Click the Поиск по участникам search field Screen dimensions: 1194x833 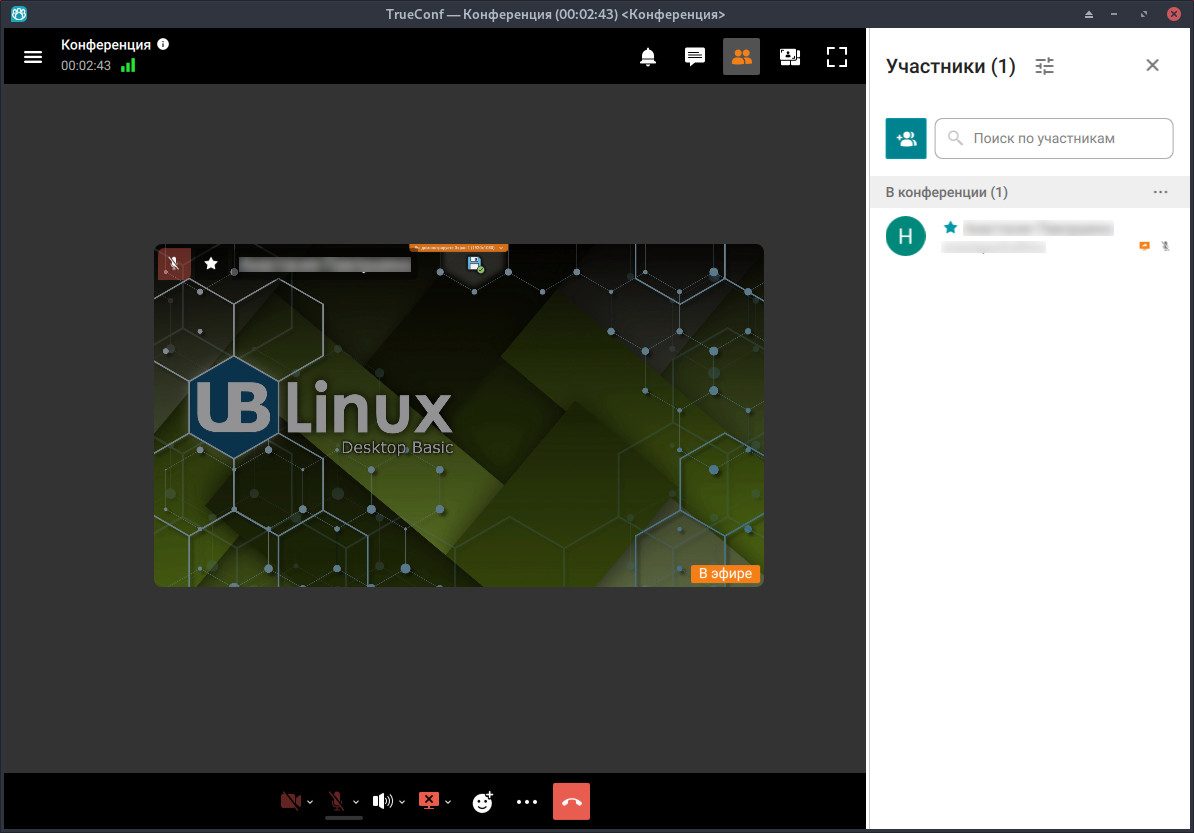(x=1054, y=139)
